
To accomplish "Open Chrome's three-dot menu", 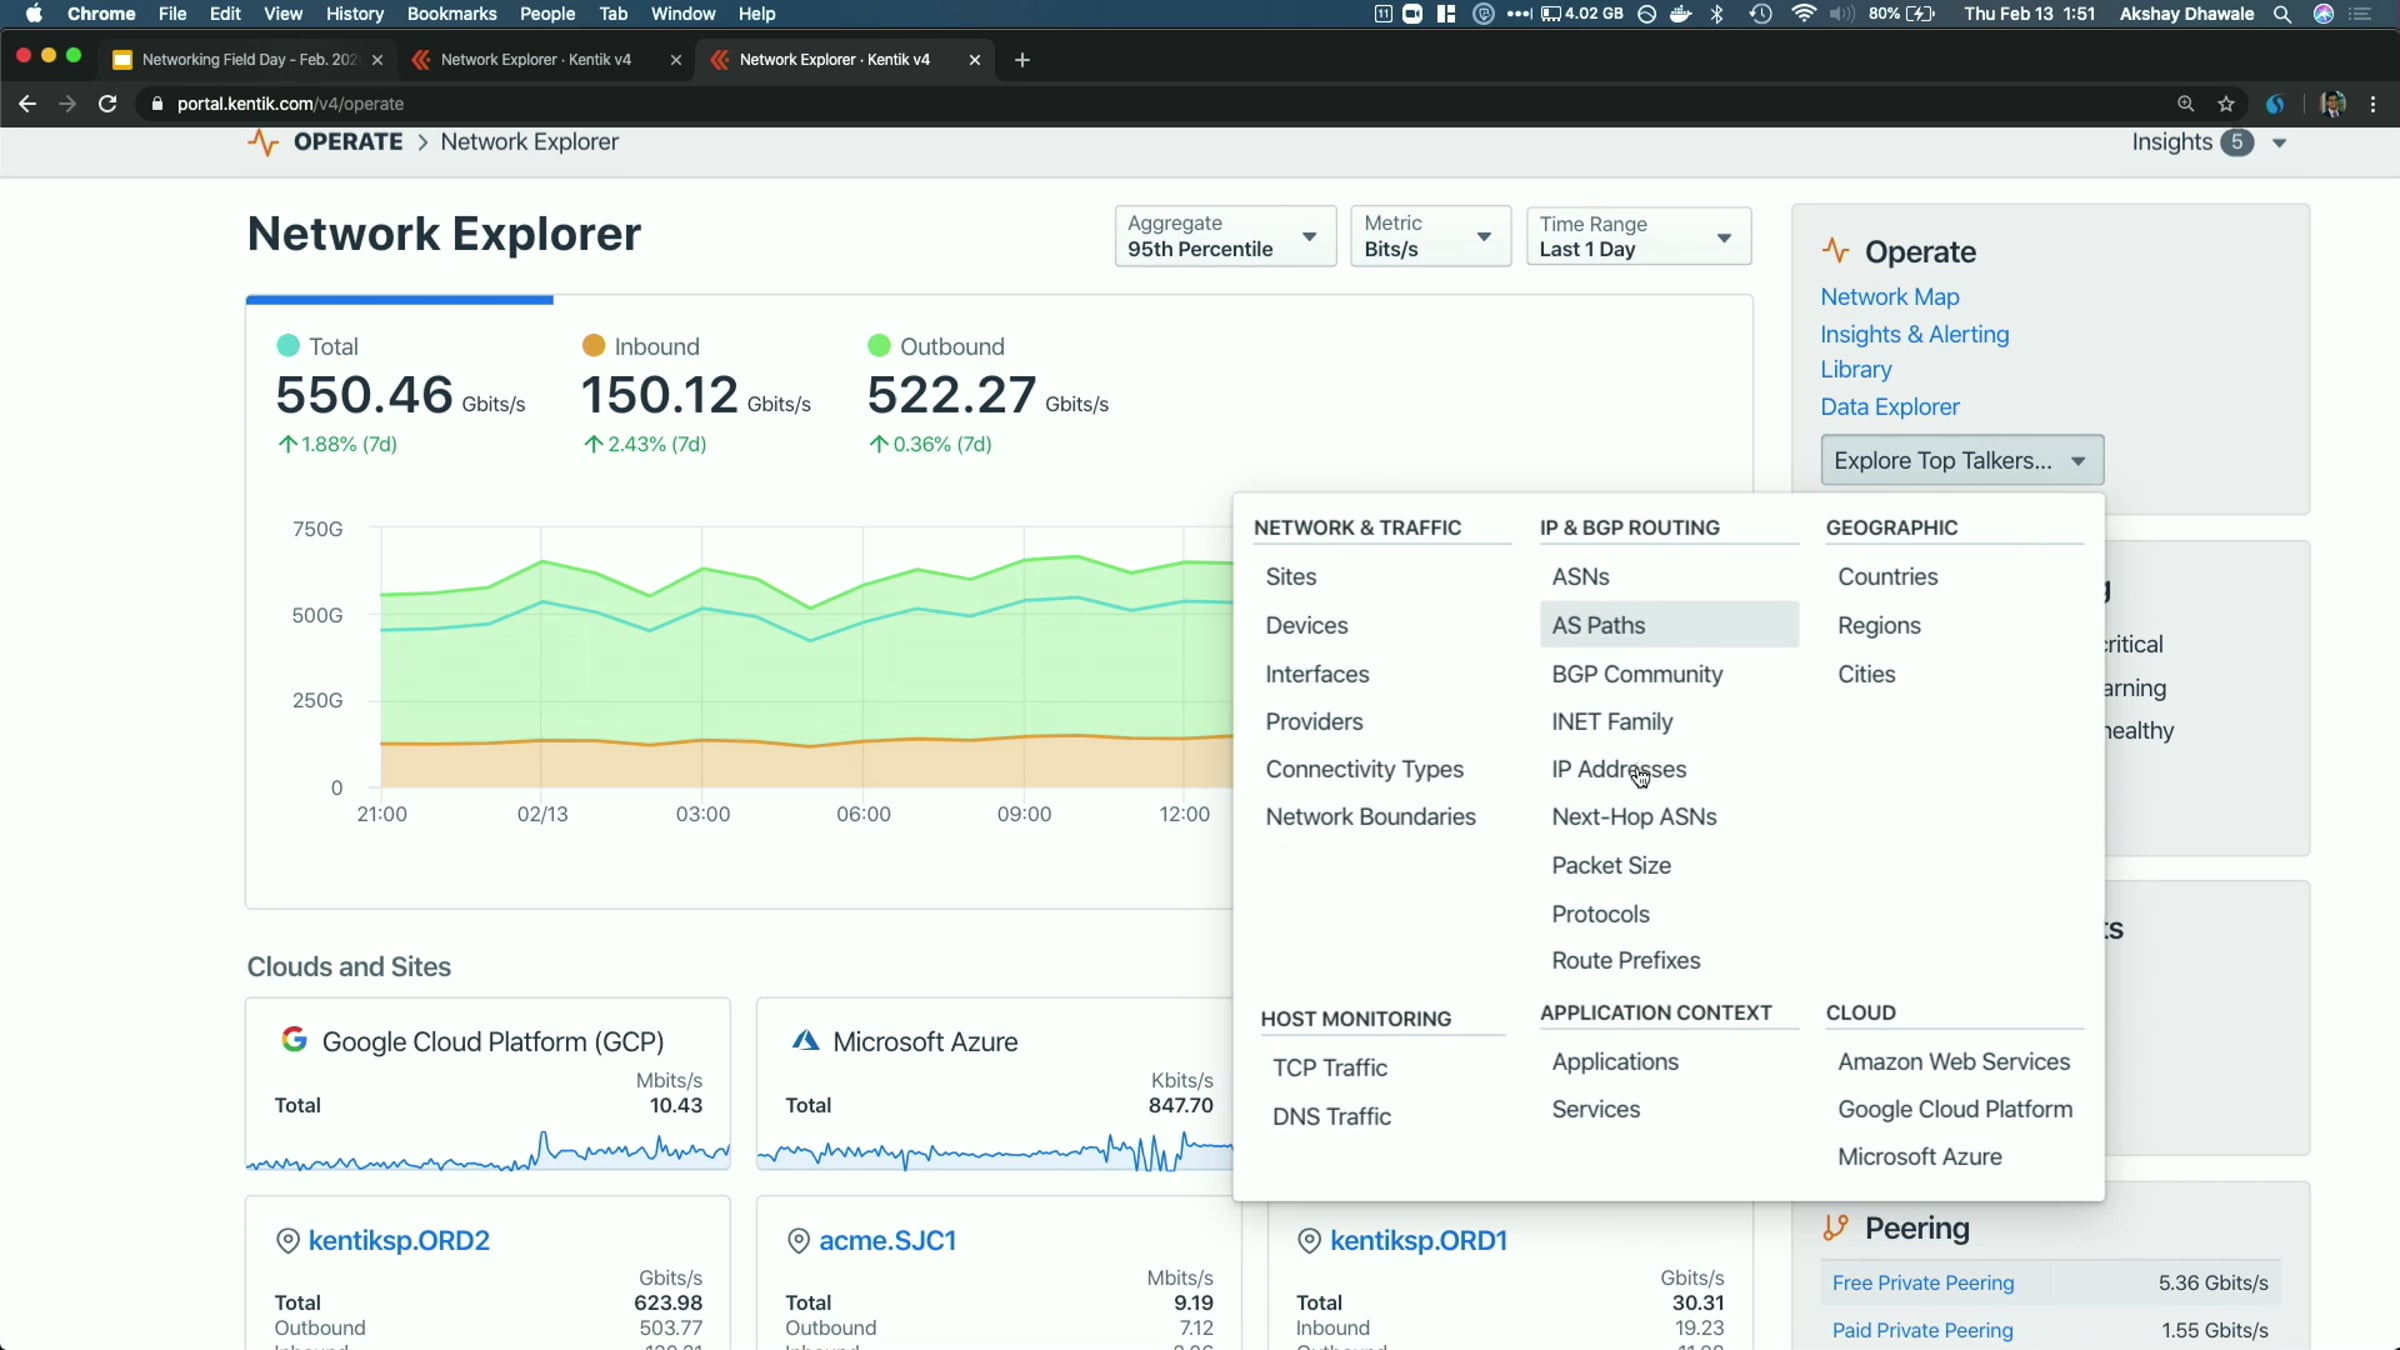I will click(x=2373, y=104).
